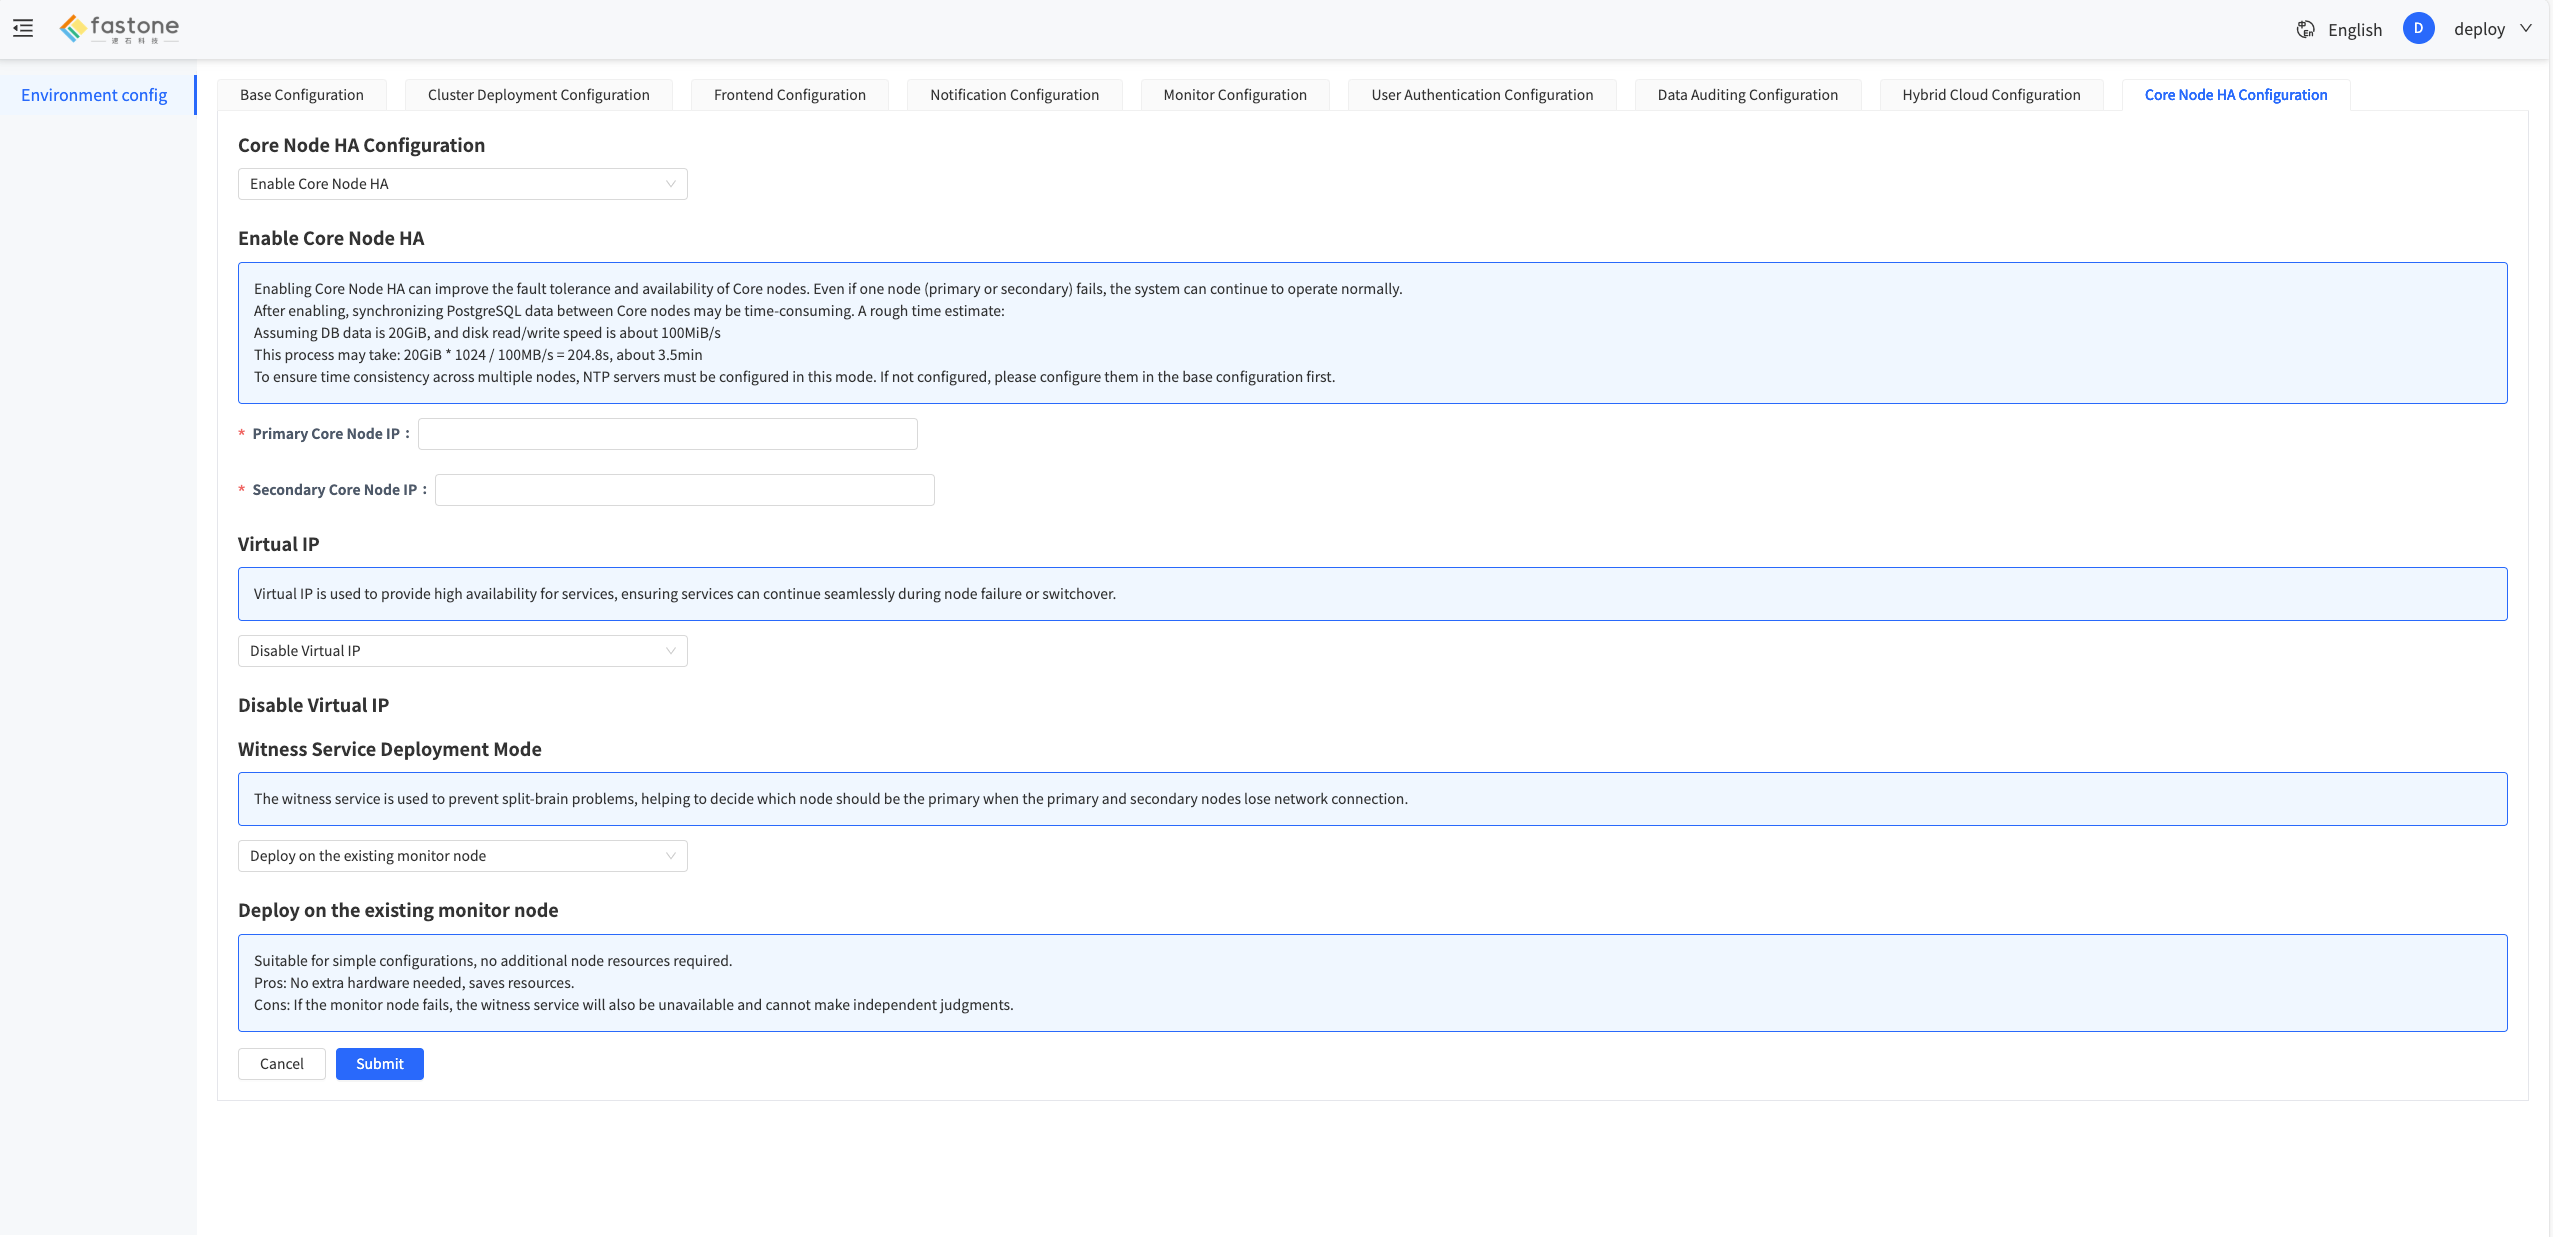Click the Cancel button
2553x1237 pixels.
282,1064
